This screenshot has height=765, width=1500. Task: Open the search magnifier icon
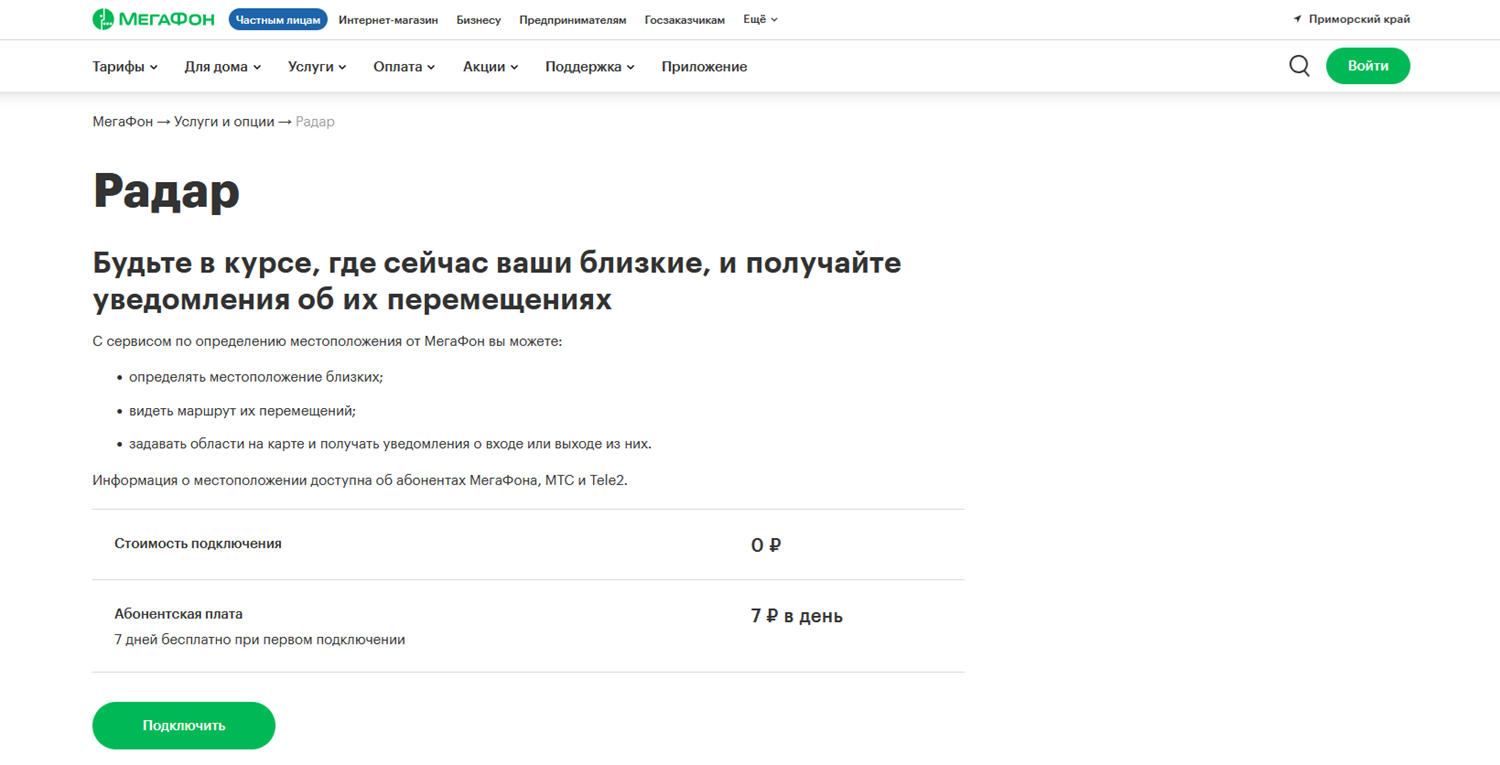tap(1299, 66)
